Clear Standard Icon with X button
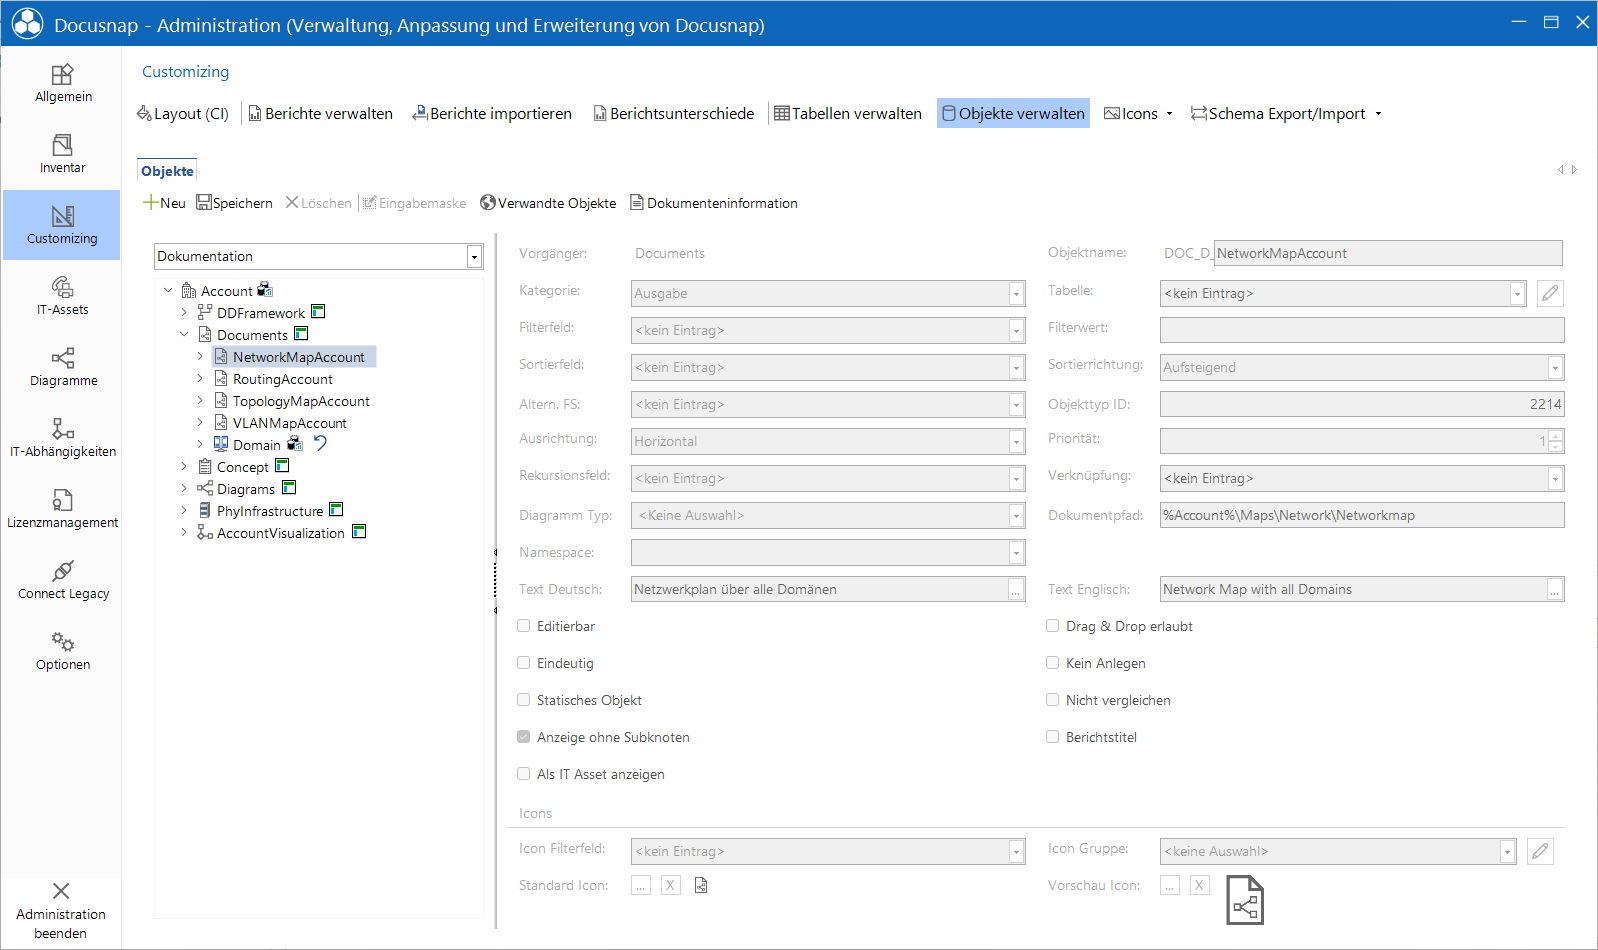The width and height of the screenshot is (1598, 950). pos(671,885)
